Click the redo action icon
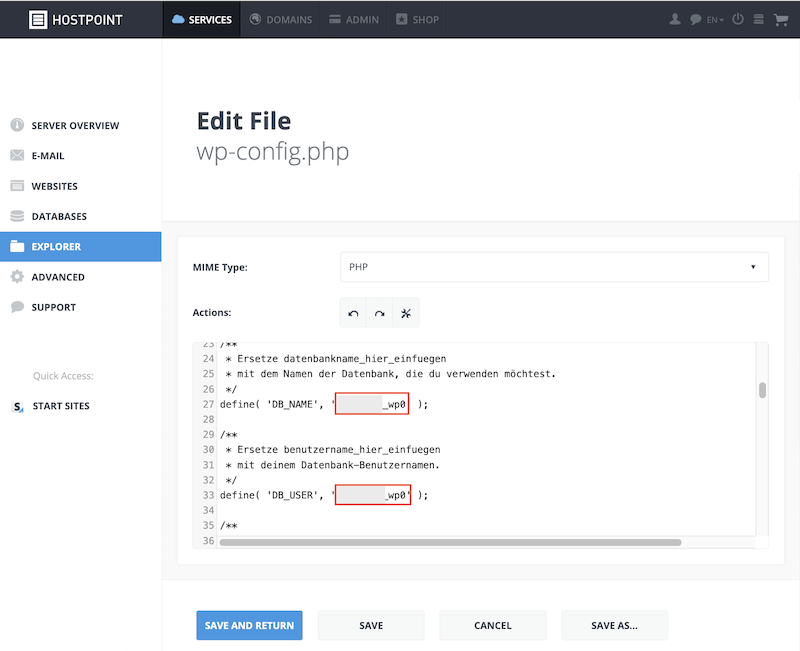800x651 pixels. pyautogui.click(x=380, y=313)
